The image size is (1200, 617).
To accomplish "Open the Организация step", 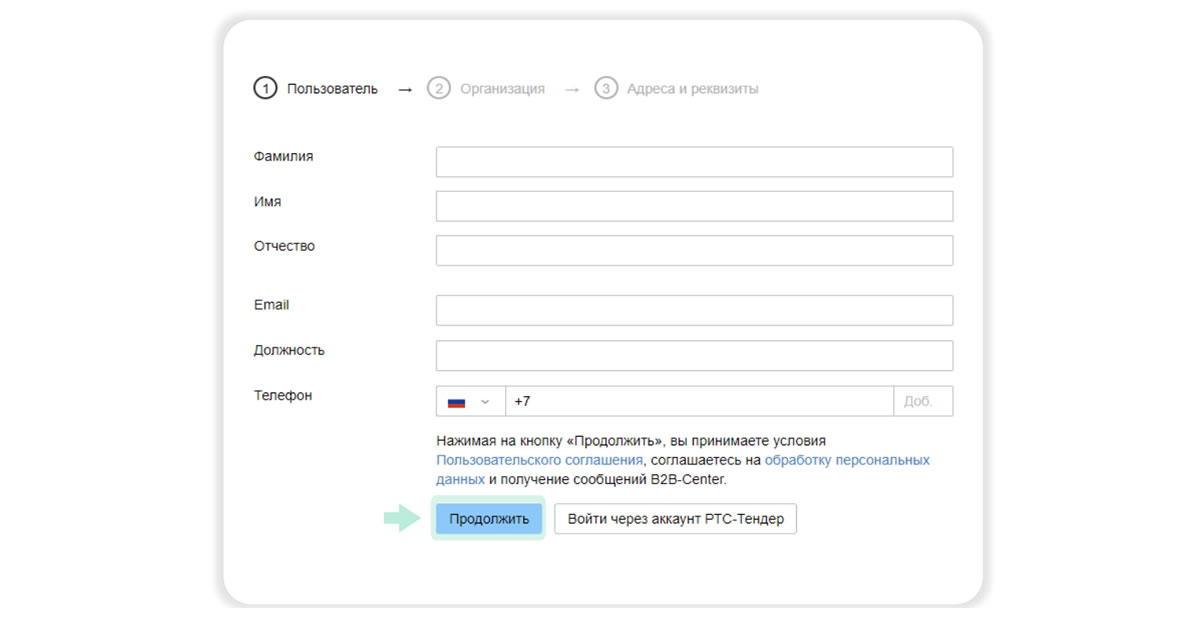I will tap(502, 89).
